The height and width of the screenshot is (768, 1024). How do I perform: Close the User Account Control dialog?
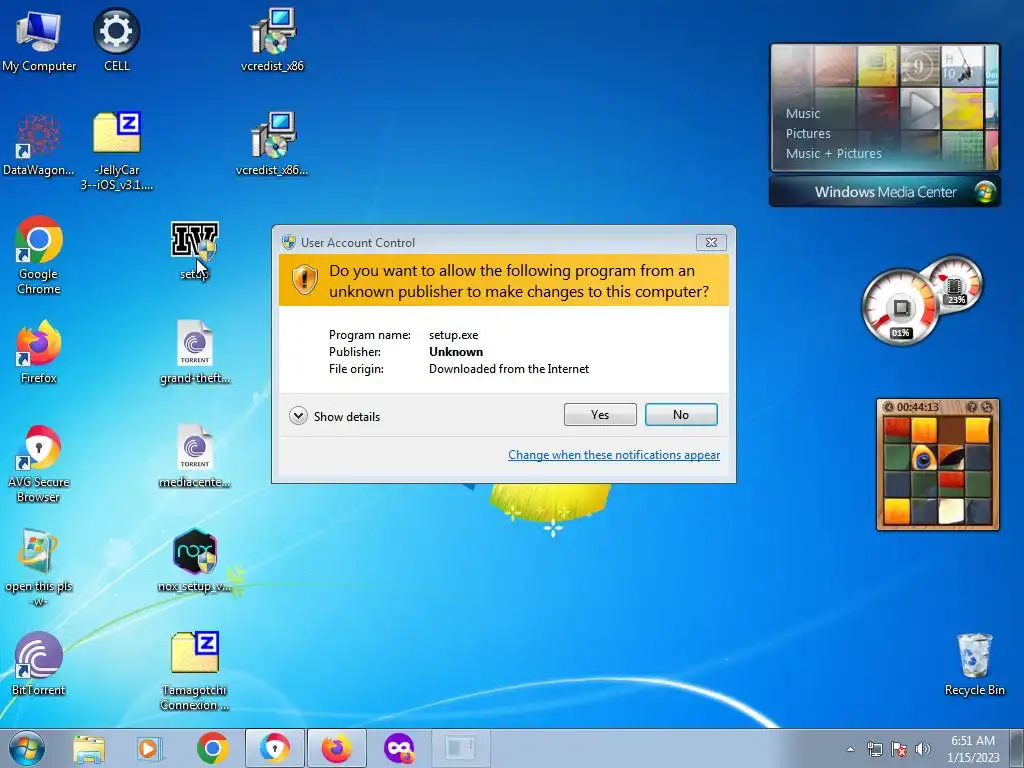(x=711, y=242)
